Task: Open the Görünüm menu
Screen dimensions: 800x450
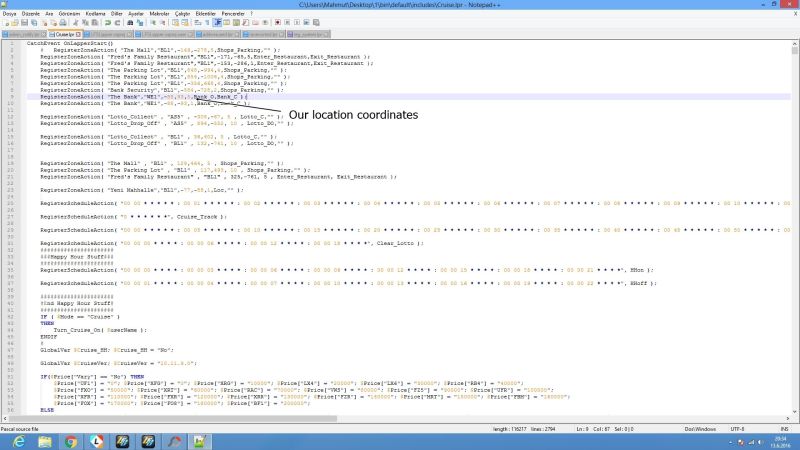Action: [x=69, y=14]
